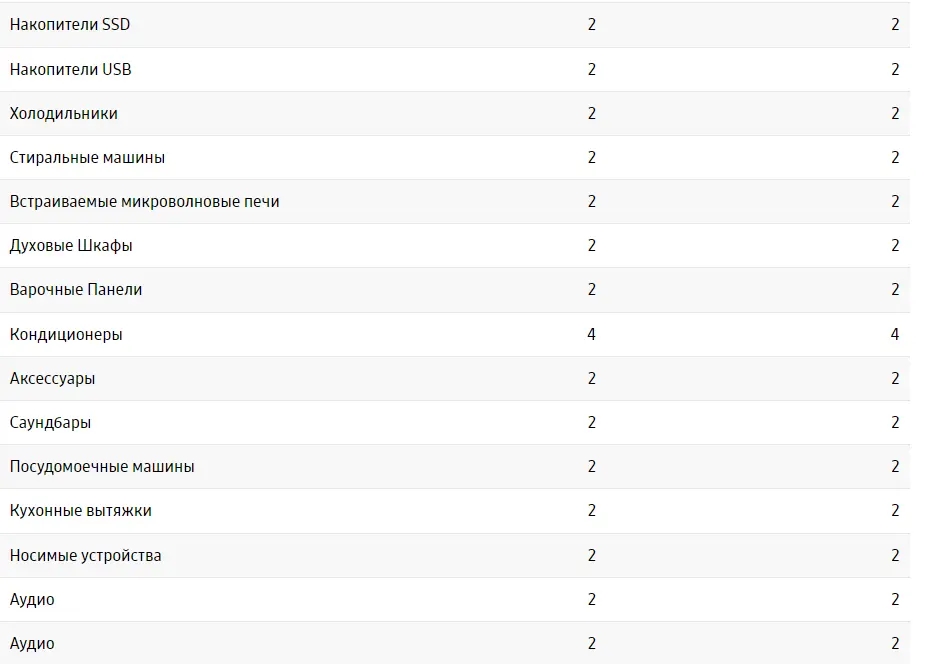Select the Посудомоечные машины row
The image size is (938, 664).
(455, 467)
